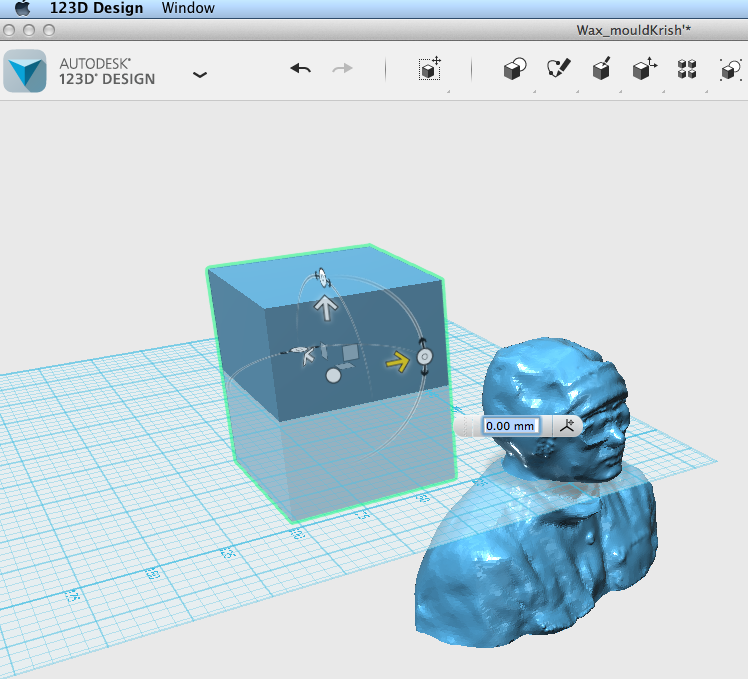Open the Window menu
Image resolution: width=748 pixels, height=679 pixels.
tap(188, 8)
